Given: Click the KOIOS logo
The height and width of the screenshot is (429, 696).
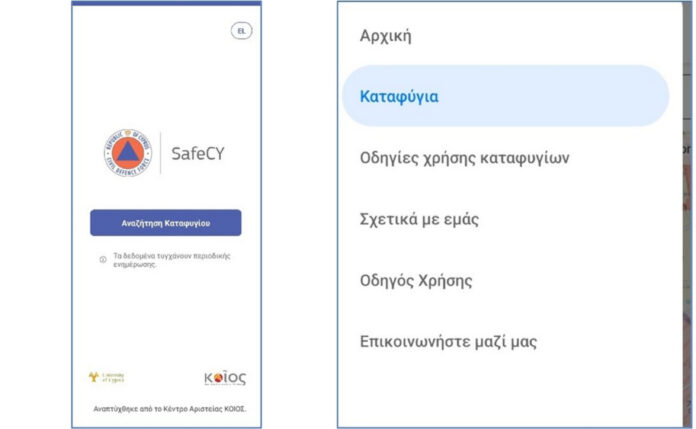Looking at the screenshot, I should click(225, 378).
